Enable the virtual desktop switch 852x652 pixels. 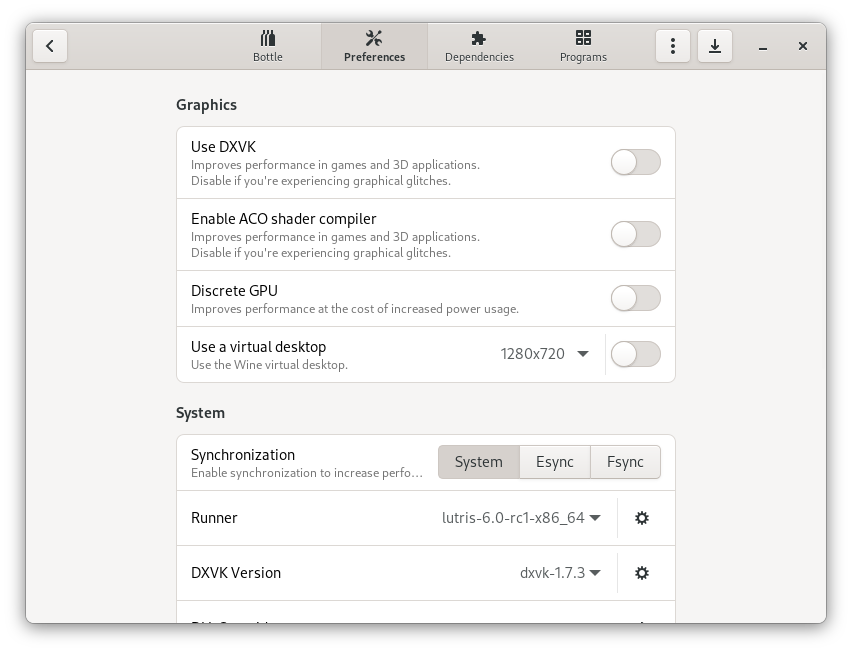pos(635,354)
